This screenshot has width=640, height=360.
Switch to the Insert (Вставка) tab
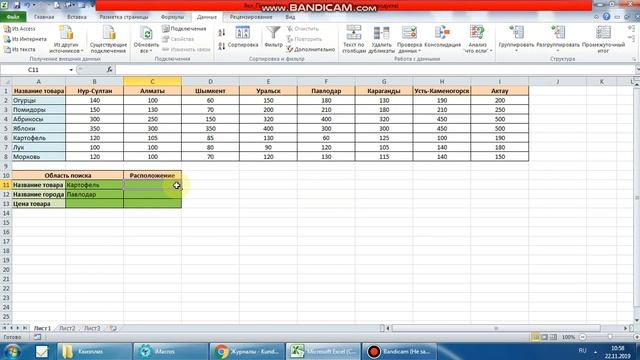click(x=77, y=17)
